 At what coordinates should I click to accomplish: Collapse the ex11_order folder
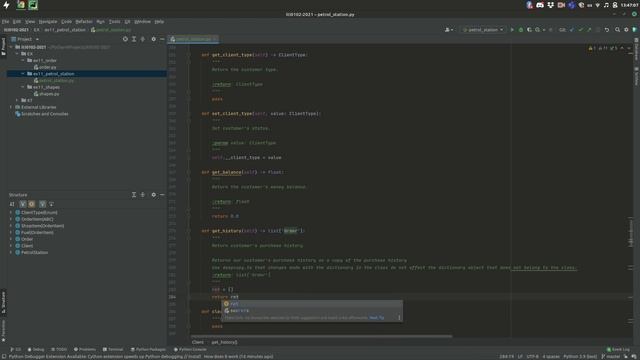pos(23,60)
